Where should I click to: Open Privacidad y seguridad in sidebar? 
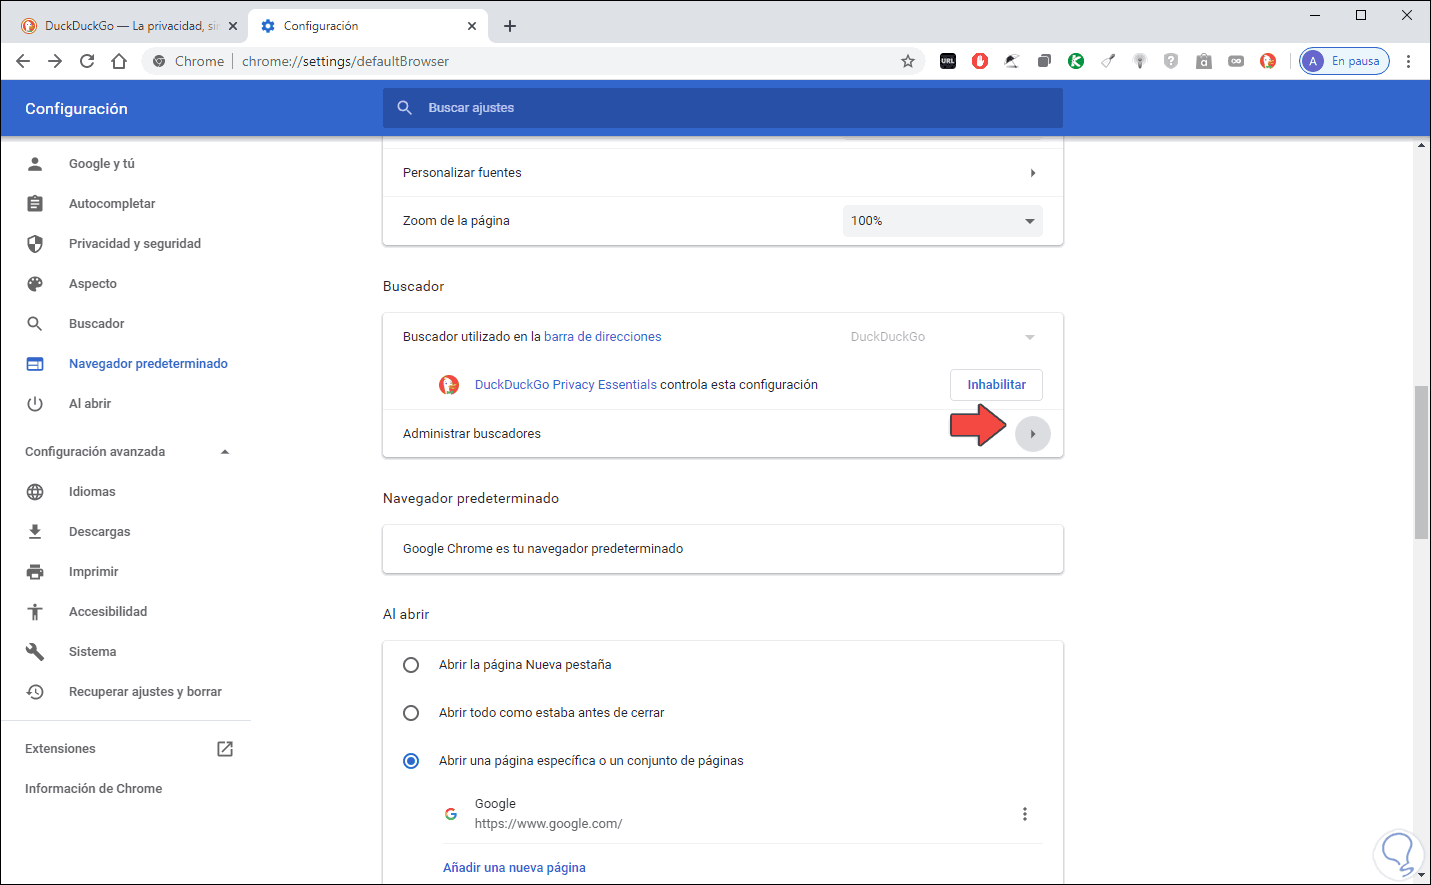(134, 244)
